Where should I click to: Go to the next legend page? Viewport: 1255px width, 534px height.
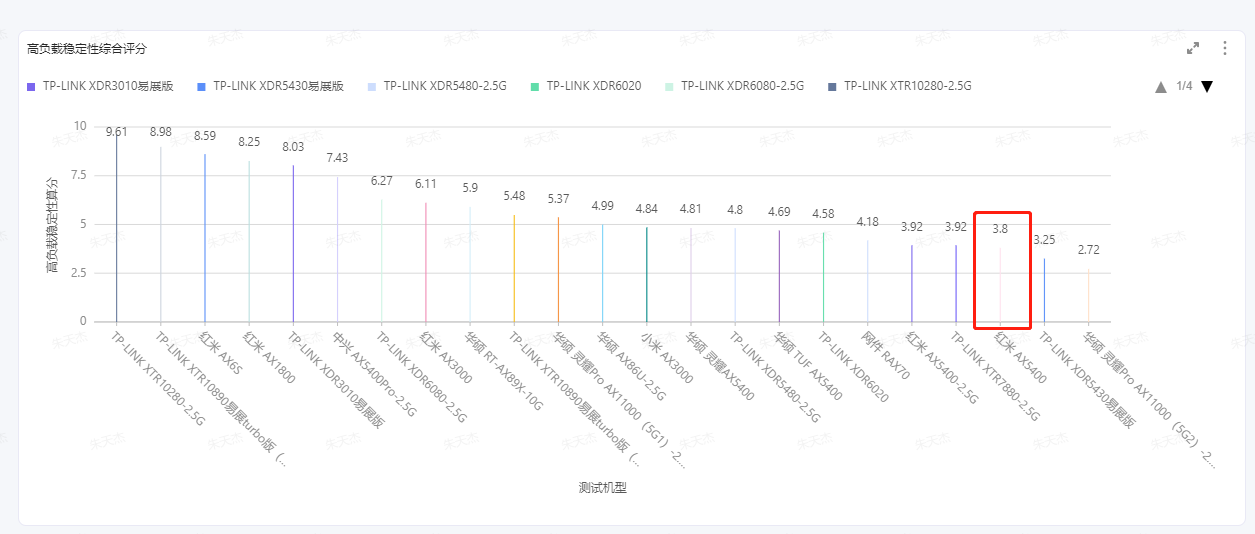[x=1207, y=87]
